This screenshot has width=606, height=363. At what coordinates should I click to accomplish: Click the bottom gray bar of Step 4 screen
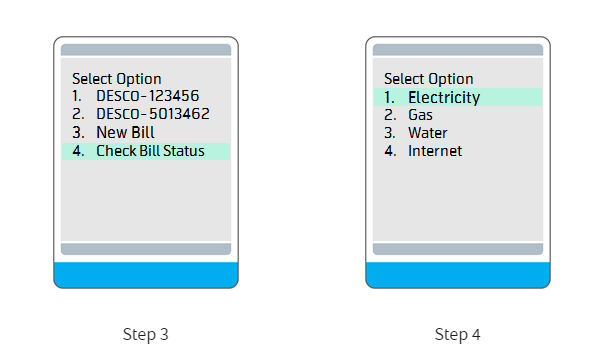point(458,249)
